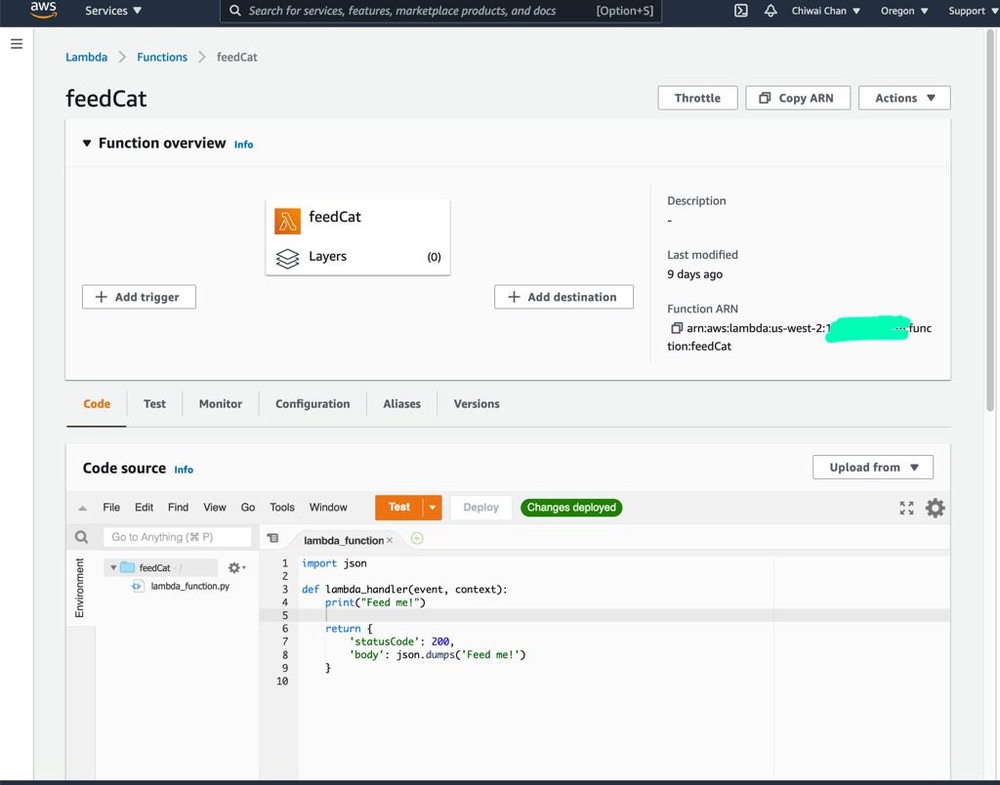Viewport: 1000px width, 785px height.
Task: Close the lambda_function tab
Action: [x=390, y=540]
